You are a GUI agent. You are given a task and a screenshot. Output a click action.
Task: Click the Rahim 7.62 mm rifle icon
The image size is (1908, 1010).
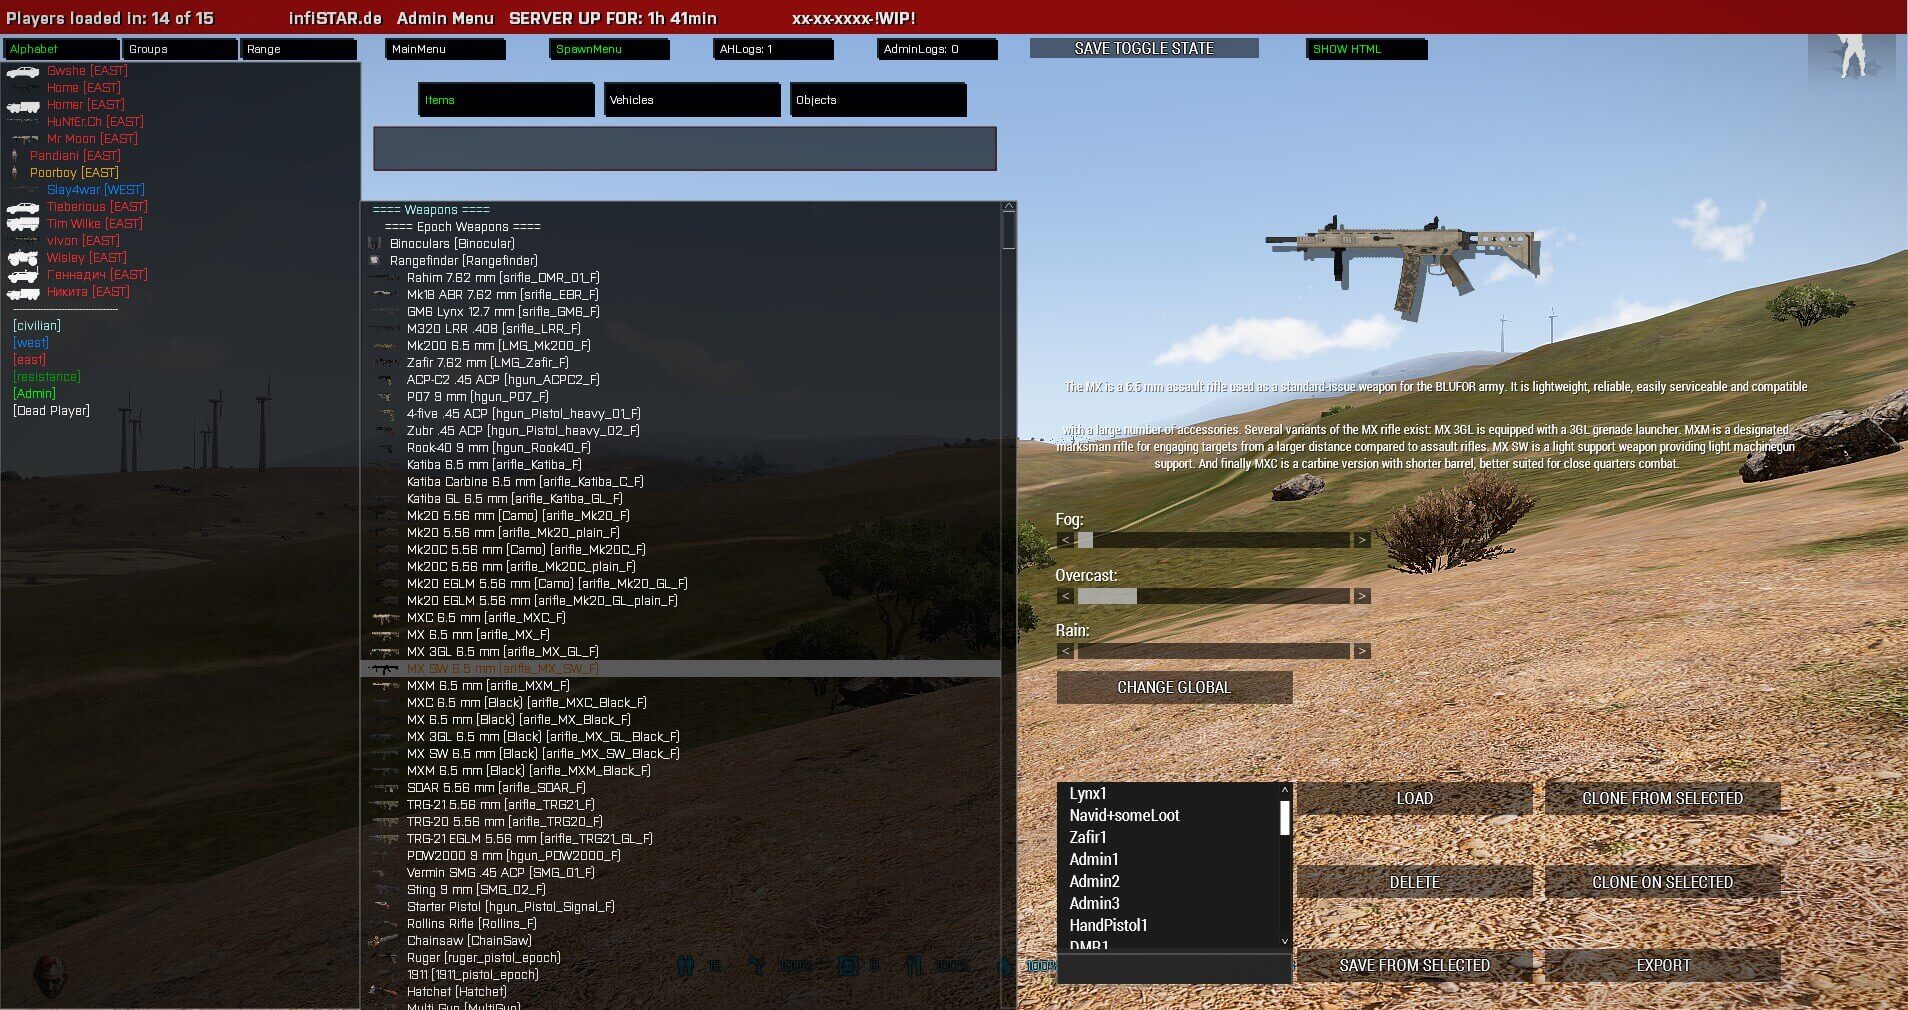pyautogui.click(x=384, y=278)
